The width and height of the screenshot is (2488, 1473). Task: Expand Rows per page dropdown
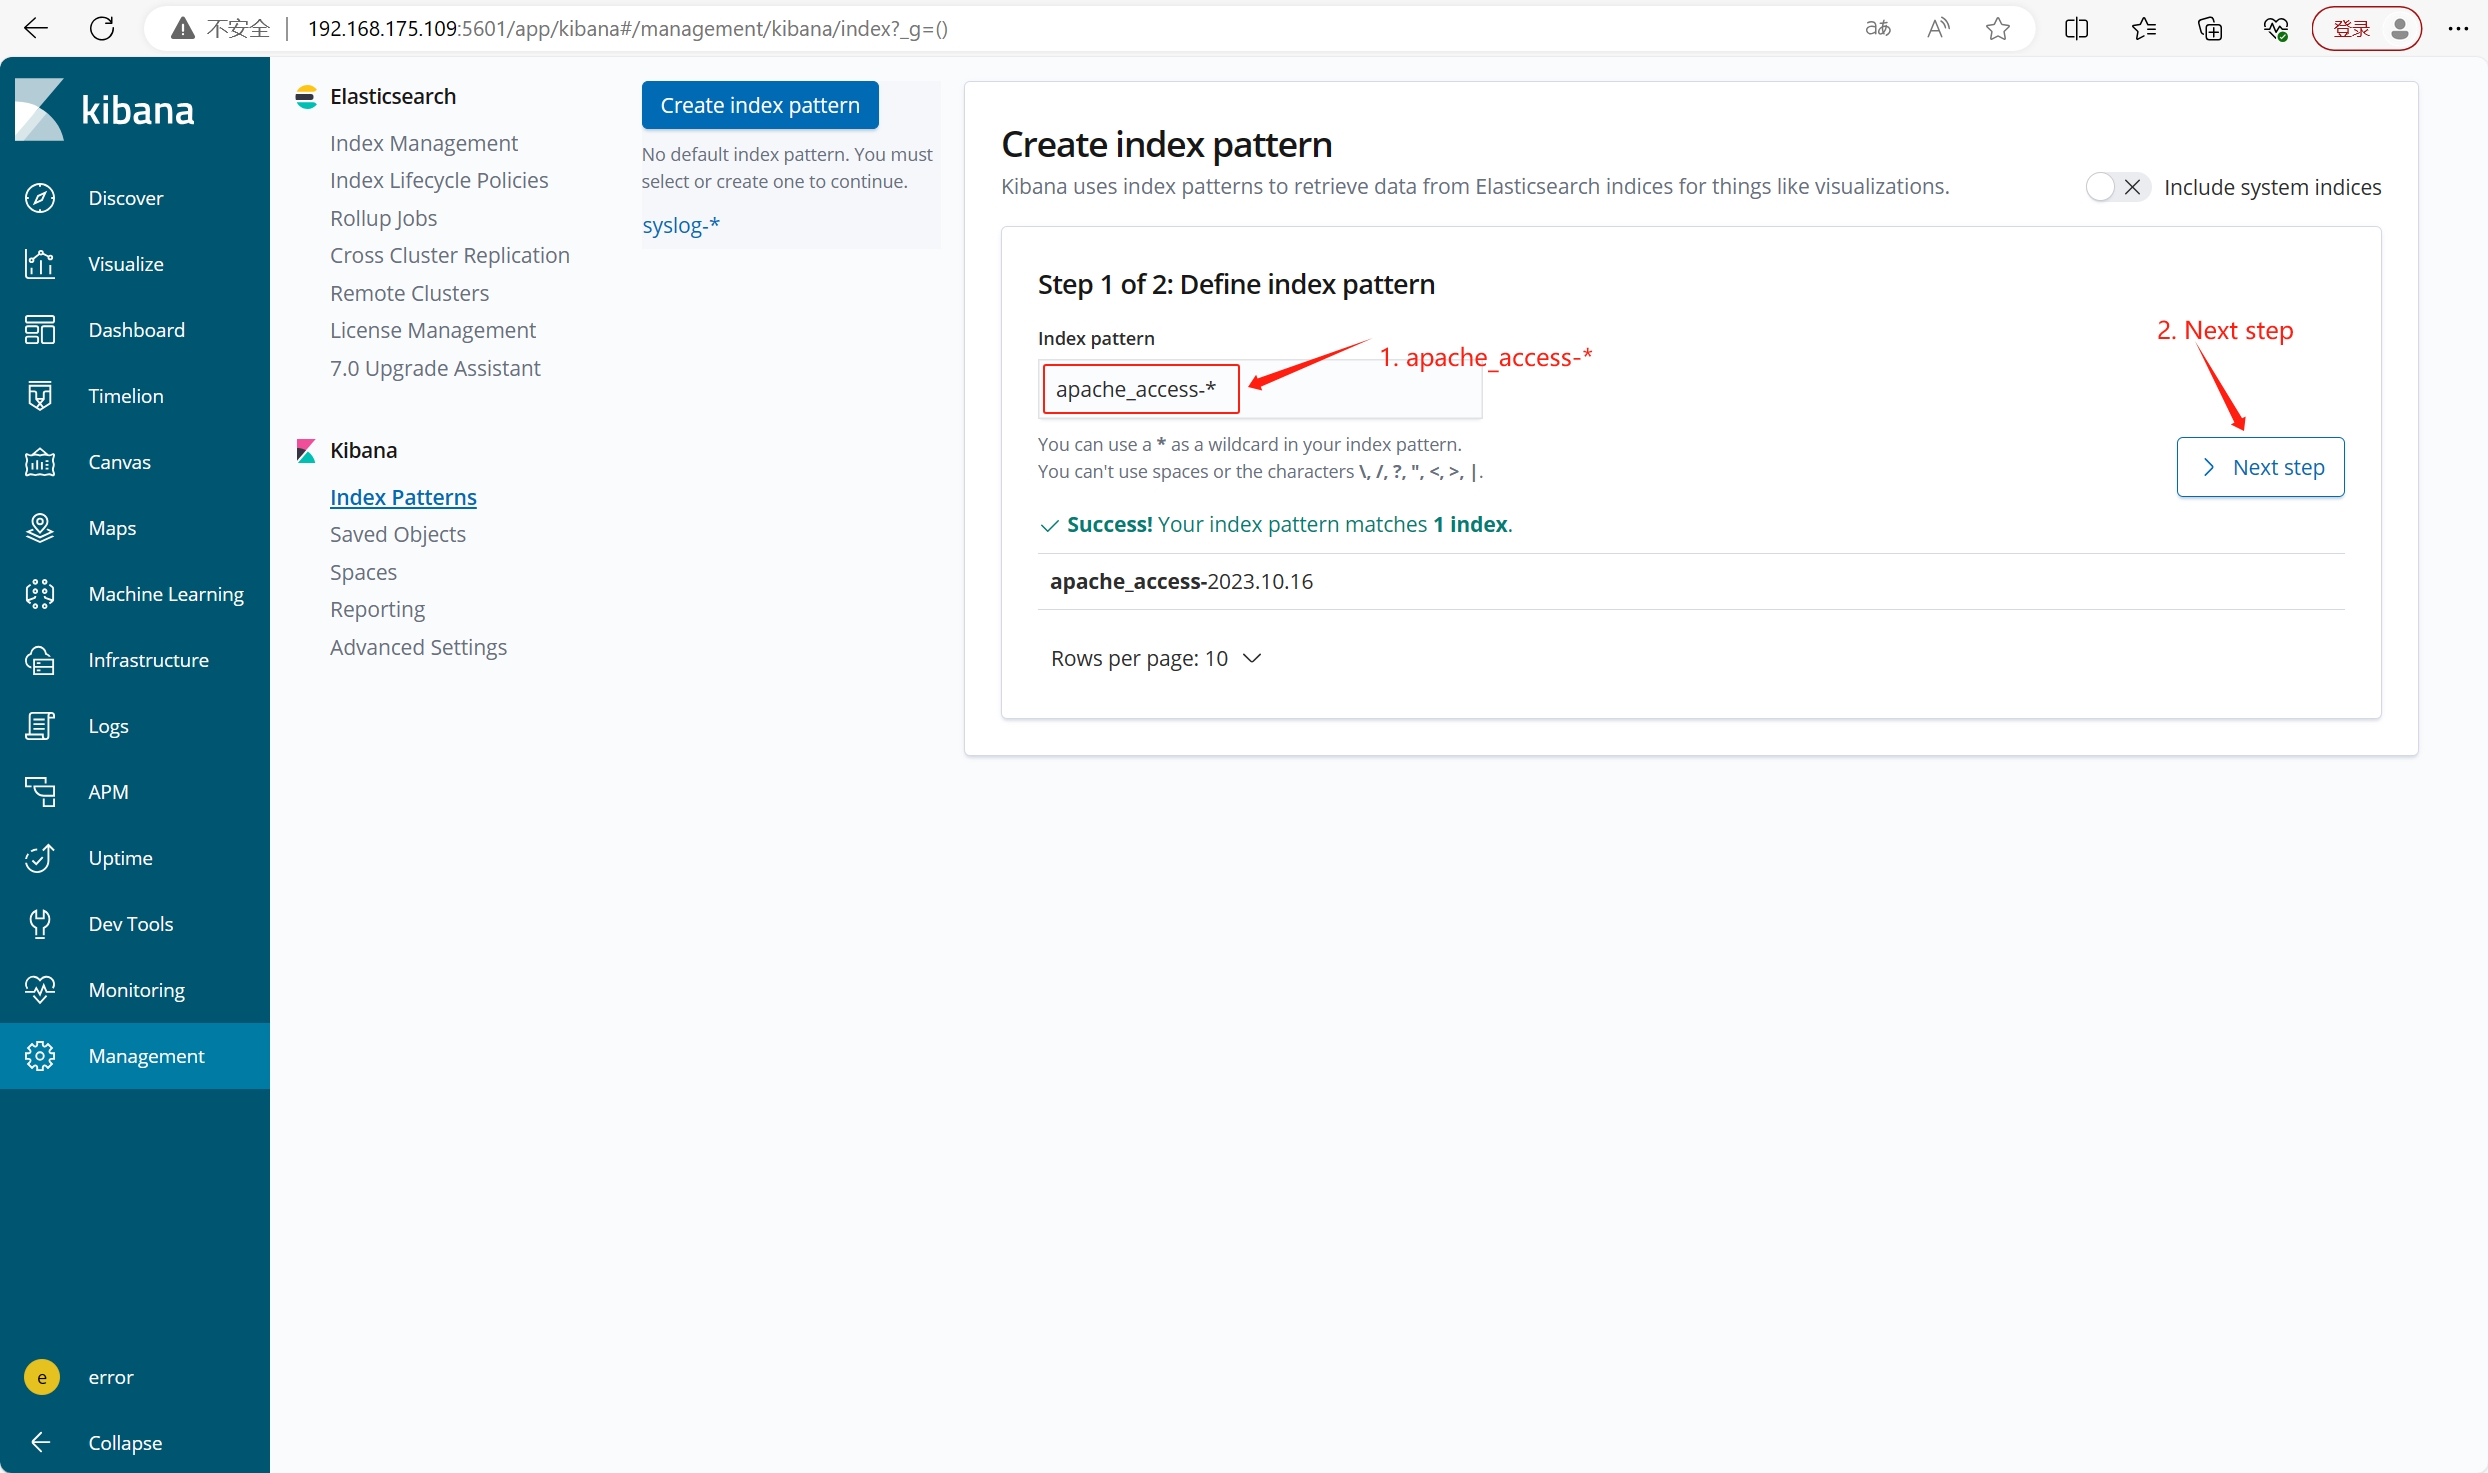click(1155, 658)
